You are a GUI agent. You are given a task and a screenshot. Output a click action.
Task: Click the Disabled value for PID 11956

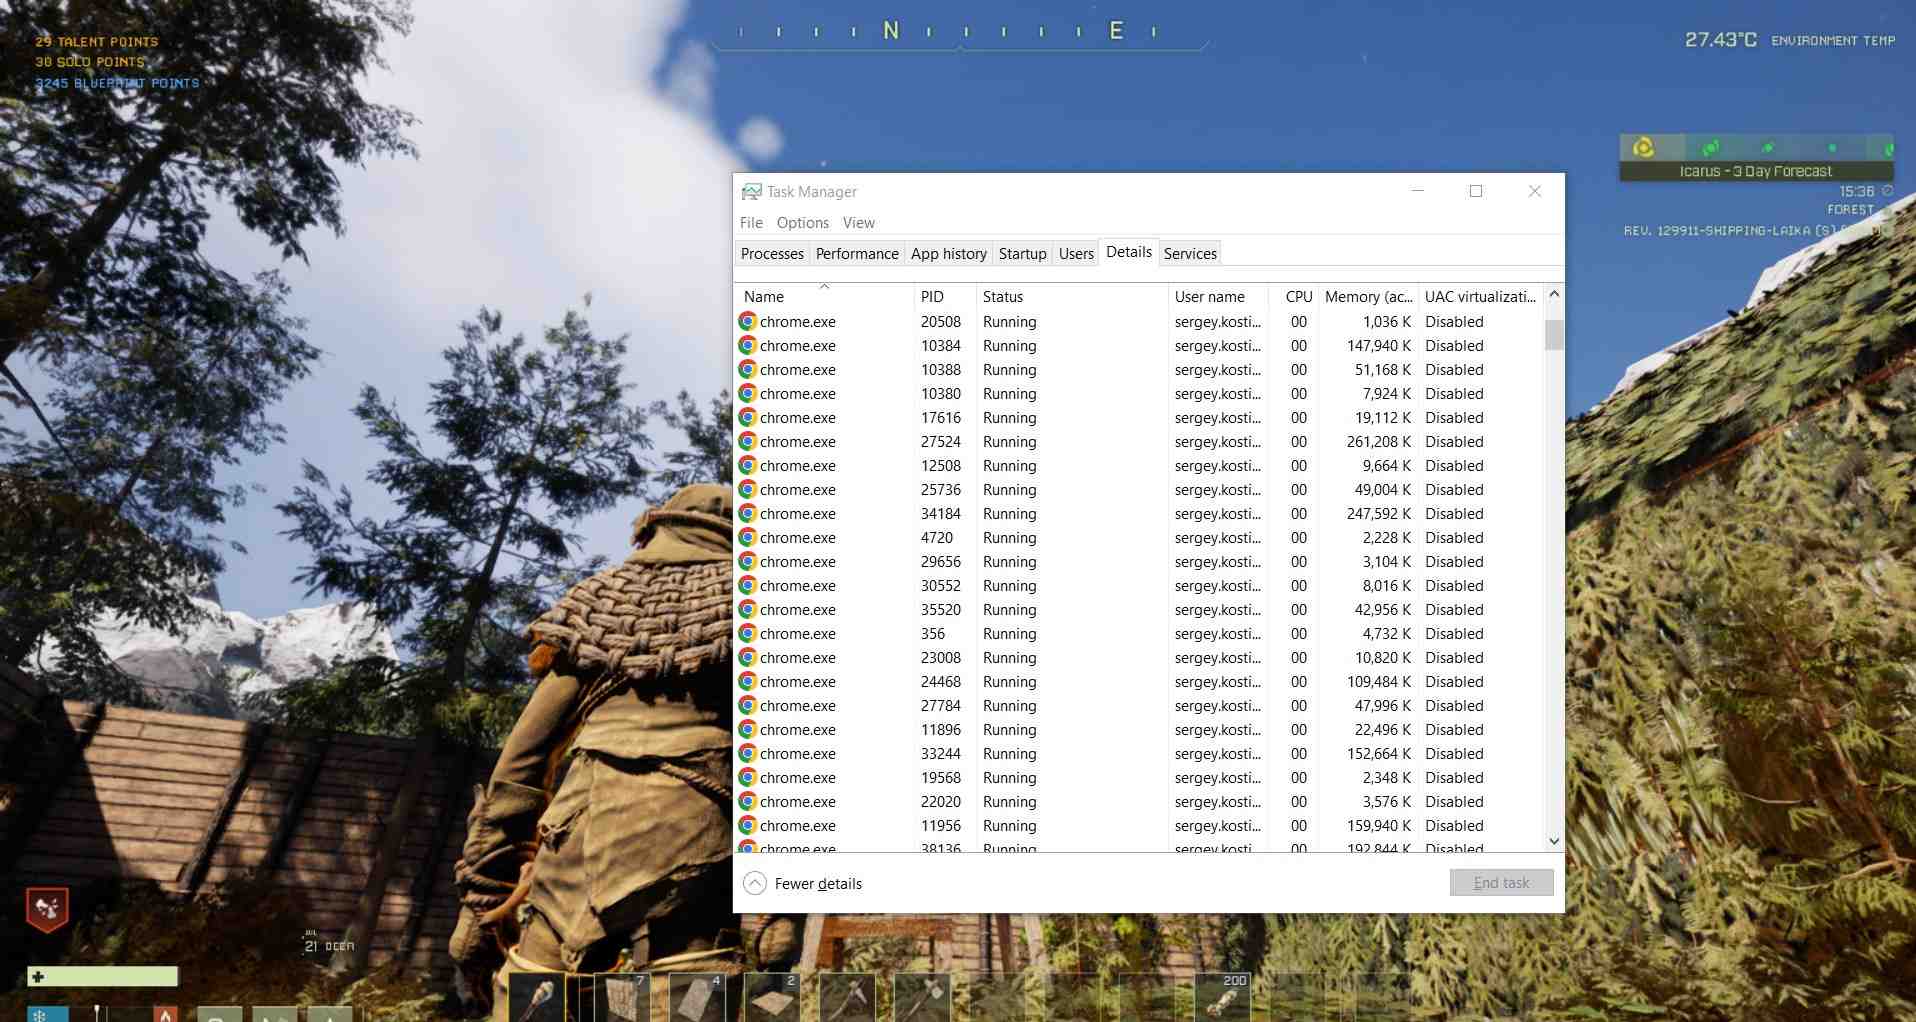coord(1454,825)
